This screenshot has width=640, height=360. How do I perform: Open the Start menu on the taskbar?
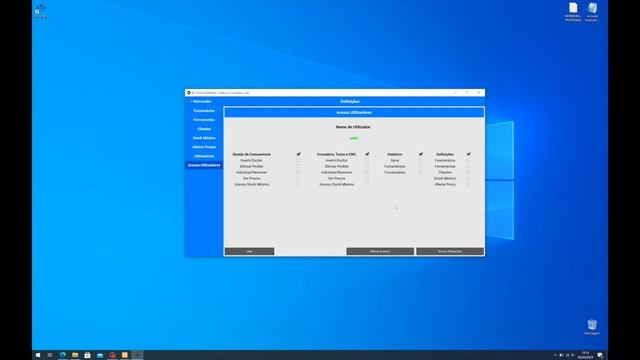point(38,355)
